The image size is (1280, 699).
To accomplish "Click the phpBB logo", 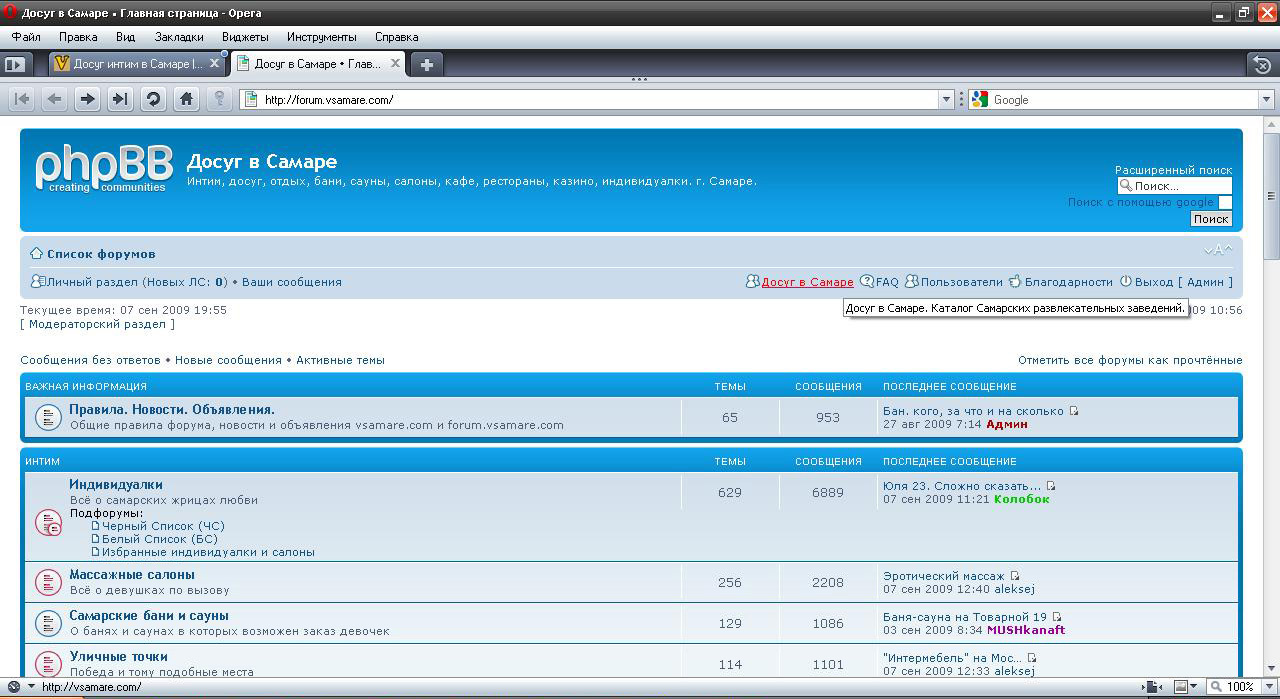I will pyautogui.click(x=102, y=168).
